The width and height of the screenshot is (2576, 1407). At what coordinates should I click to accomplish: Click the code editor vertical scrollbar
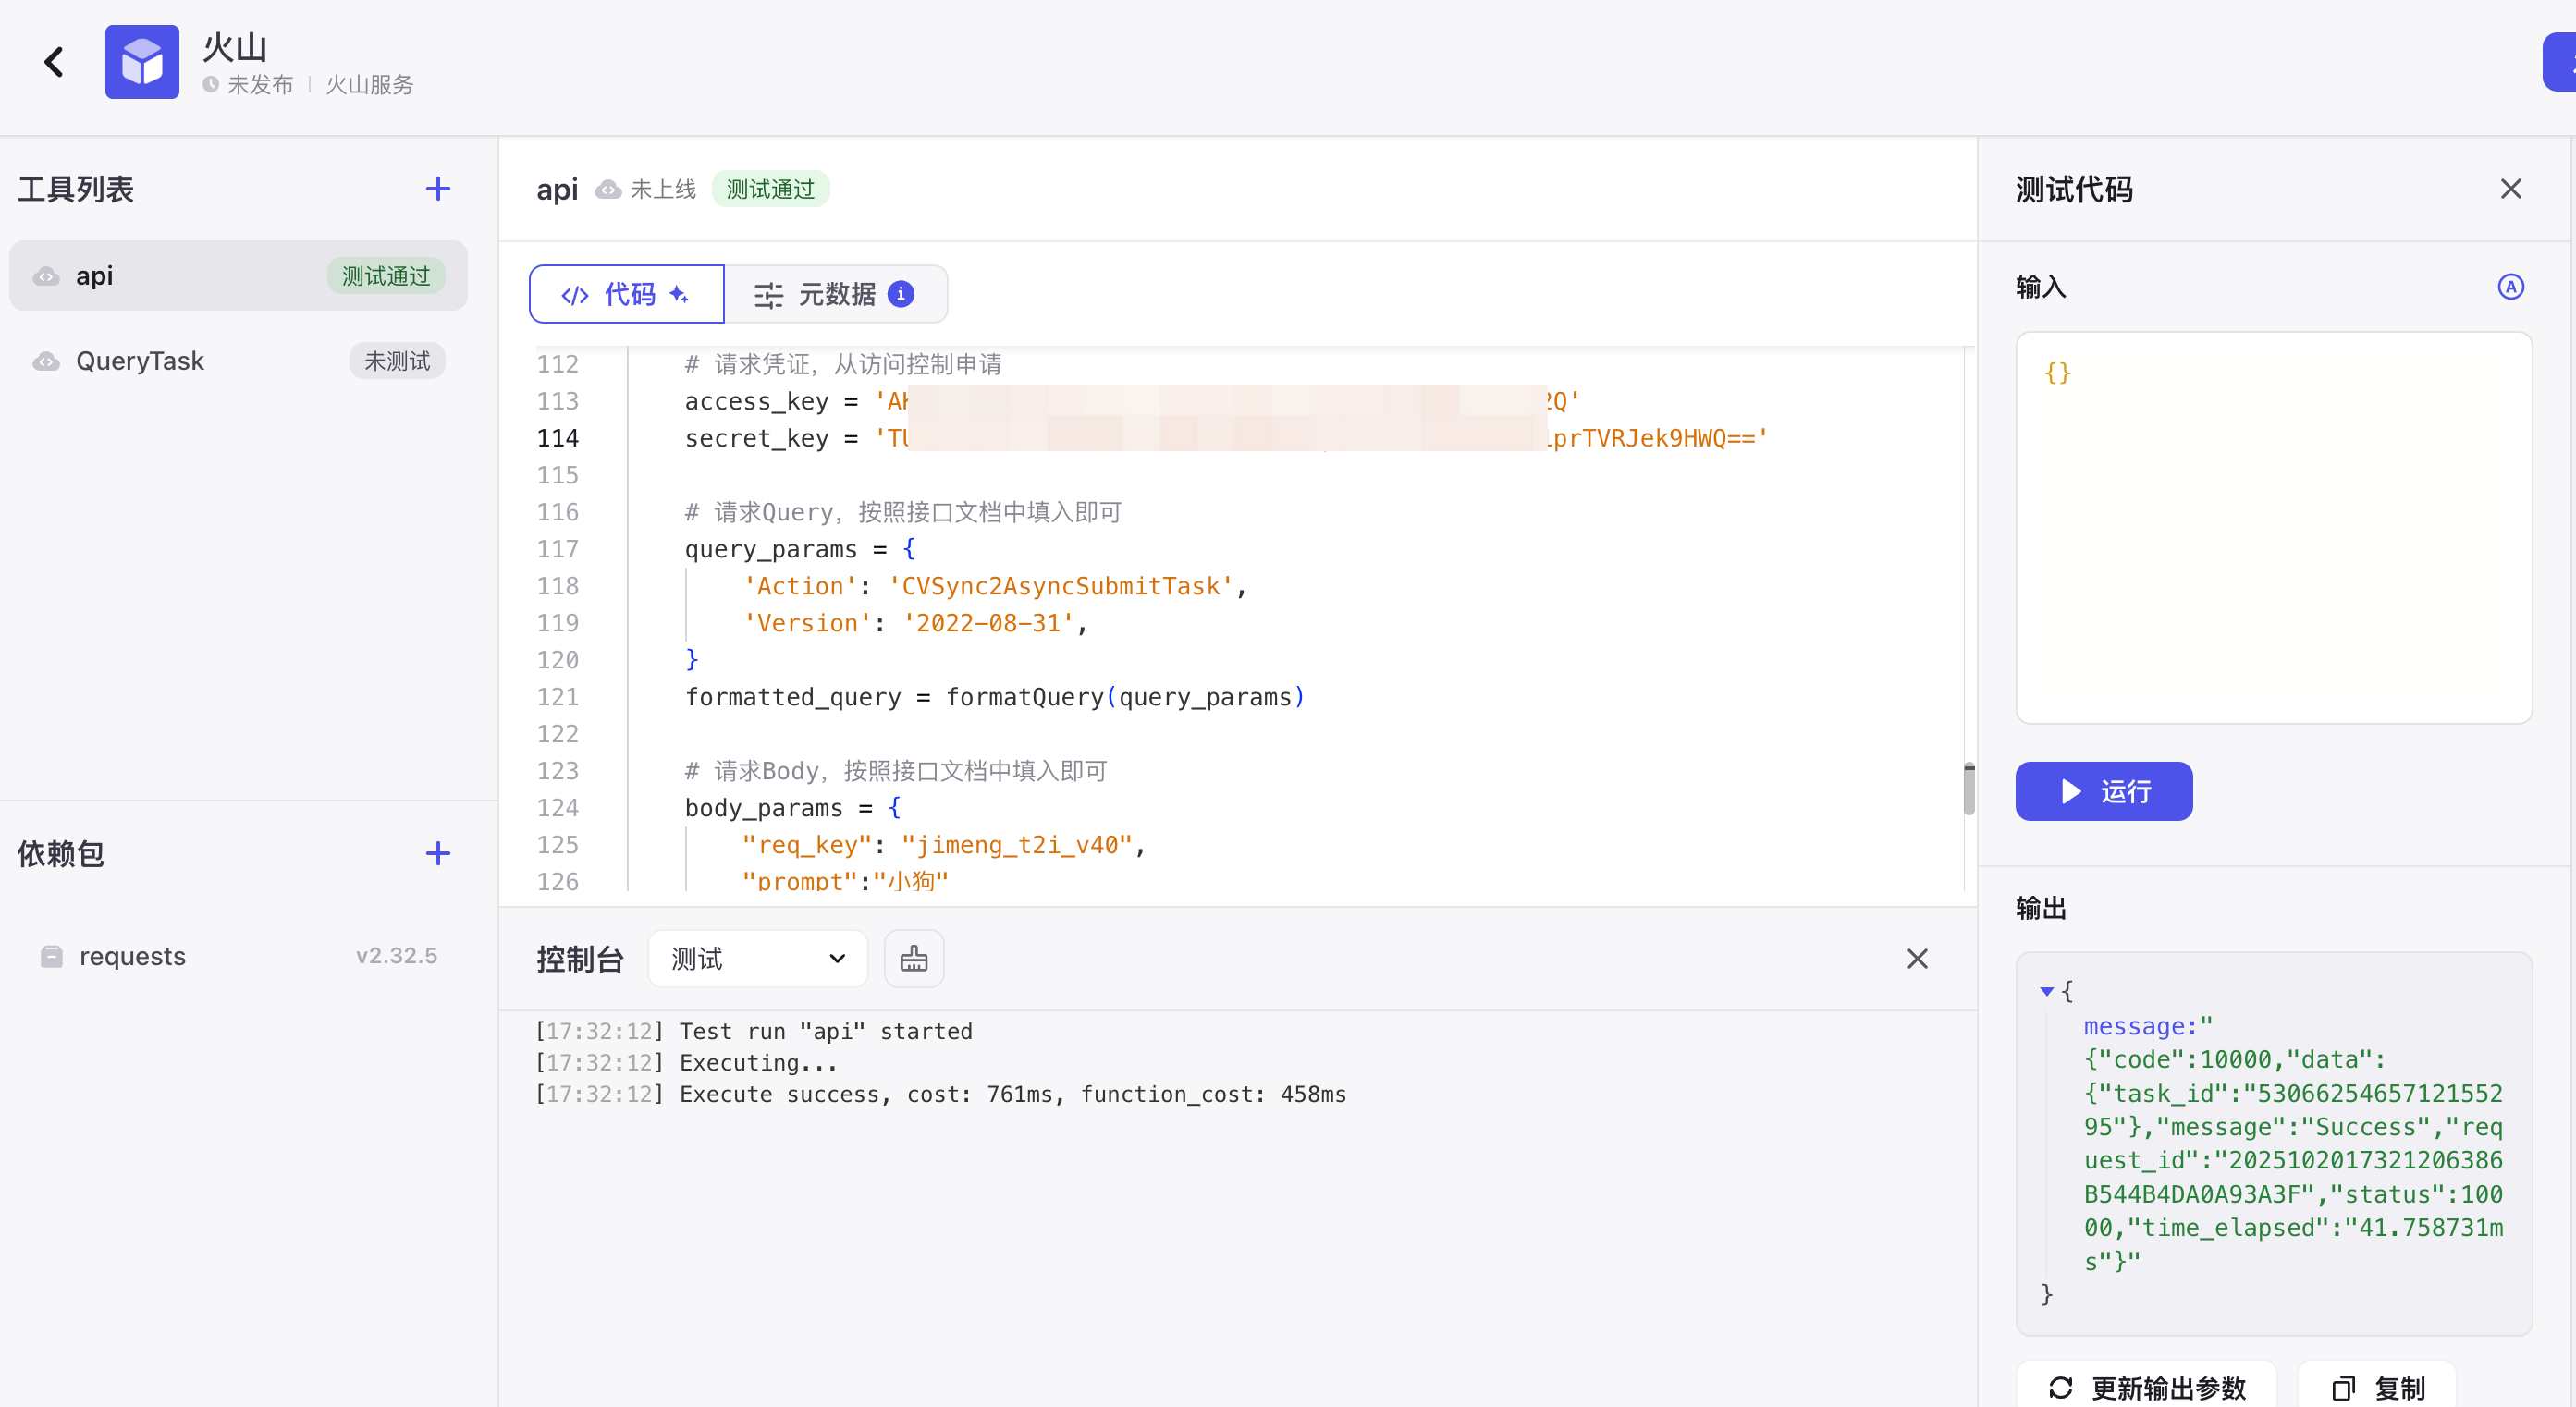pyautogui.click(x=1968, y=789)
